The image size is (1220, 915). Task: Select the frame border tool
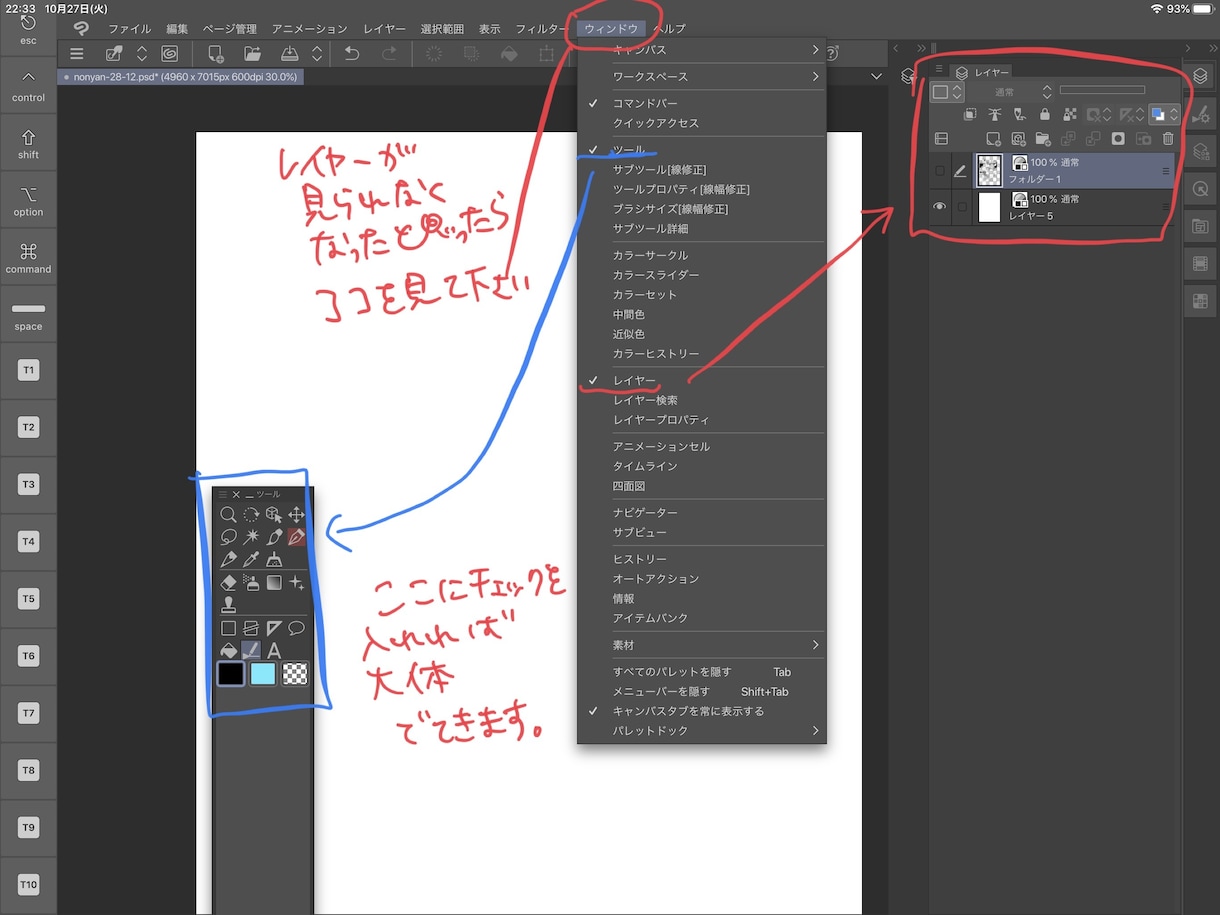(251, 628)
